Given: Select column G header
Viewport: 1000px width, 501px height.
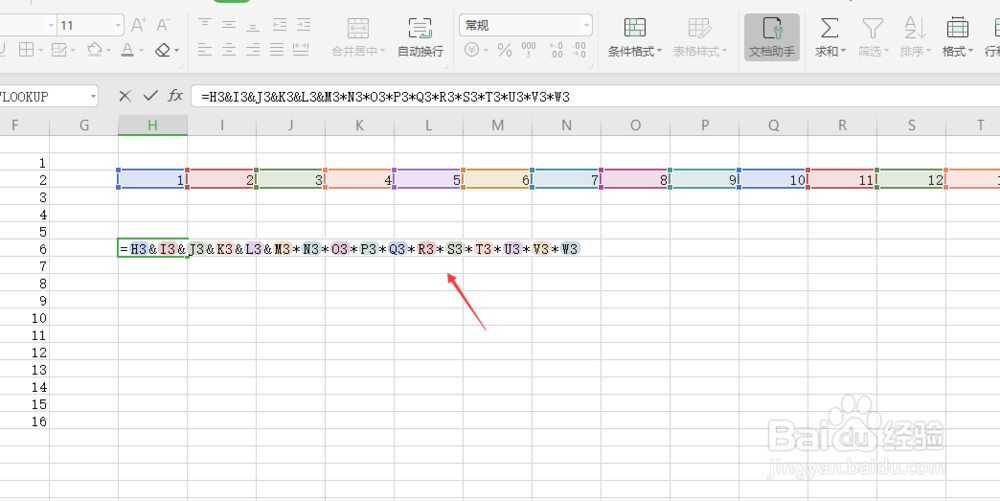Looking at the screenshot, I should coord(84,125).
